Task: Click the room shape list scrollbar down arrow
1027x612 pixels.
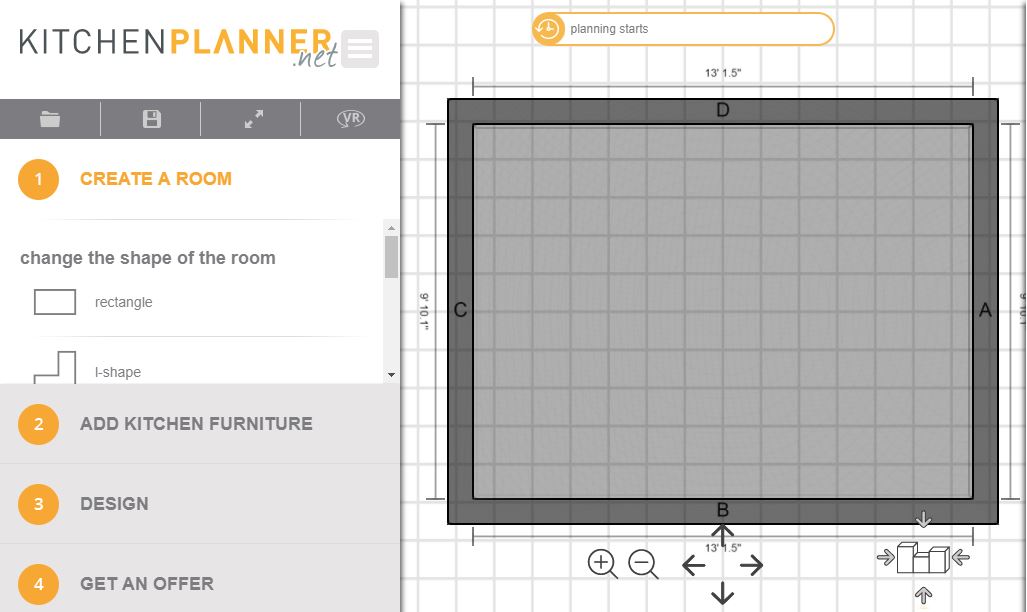Action: coord(391,374)
